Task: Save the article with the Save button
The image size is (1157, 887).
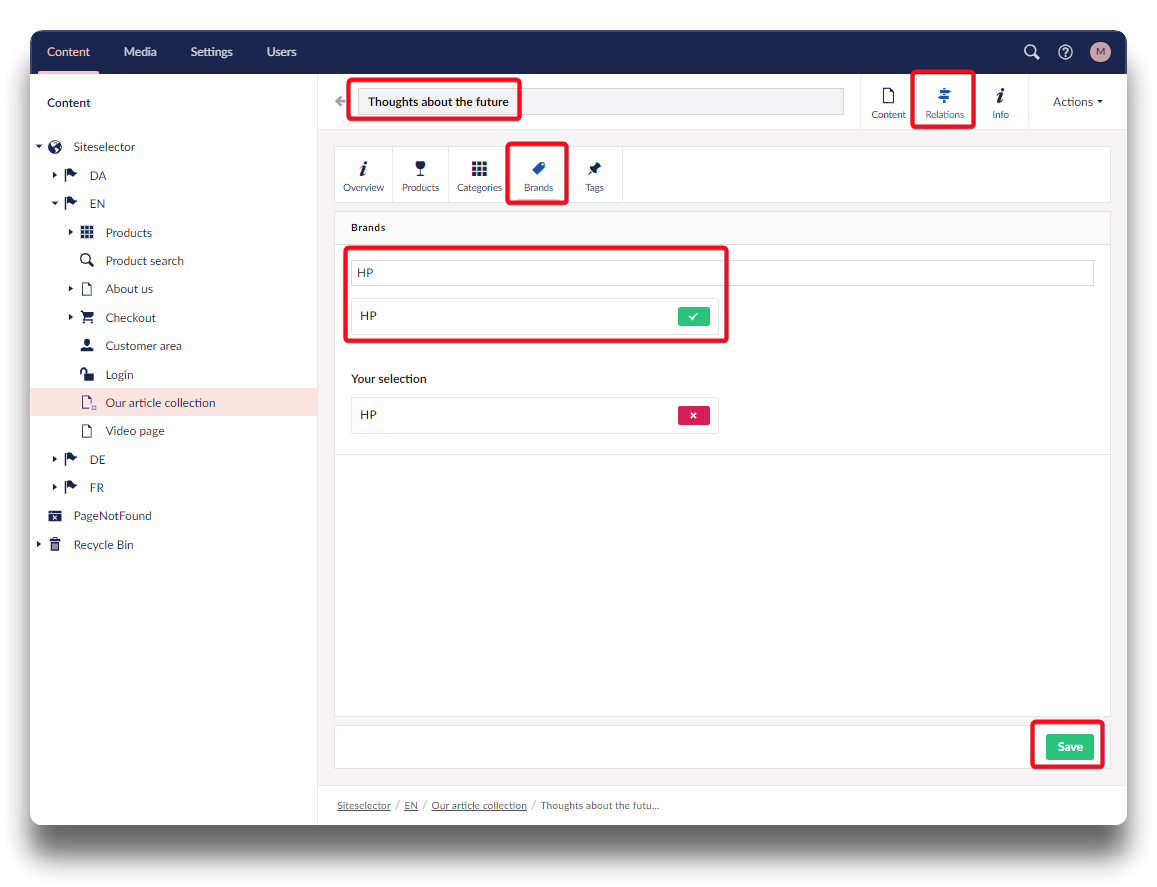Action: [x=1069, y=747]
